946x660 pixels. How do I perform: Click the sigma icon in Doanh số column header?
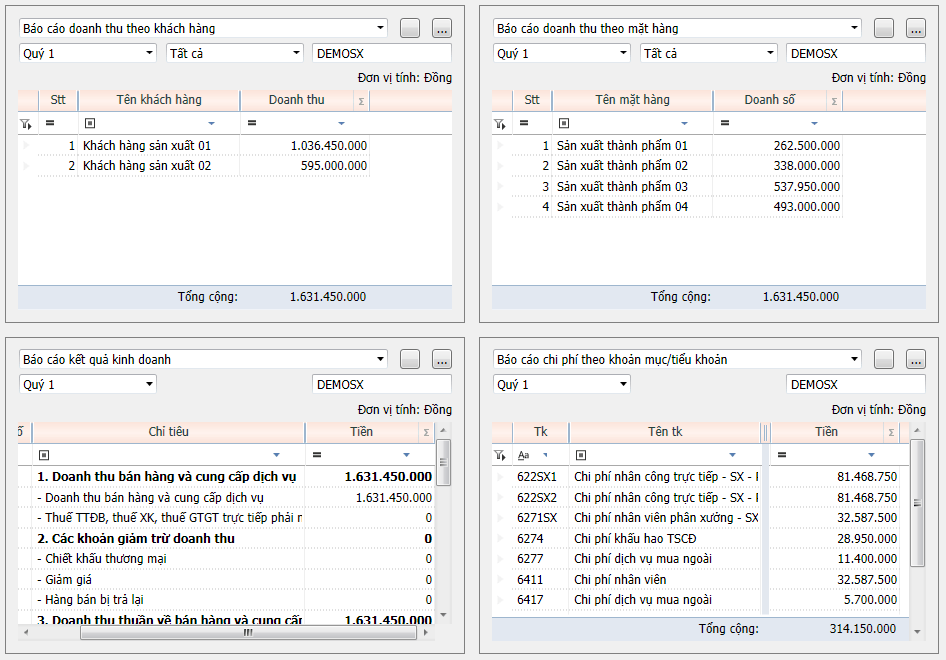click(834, 100)
